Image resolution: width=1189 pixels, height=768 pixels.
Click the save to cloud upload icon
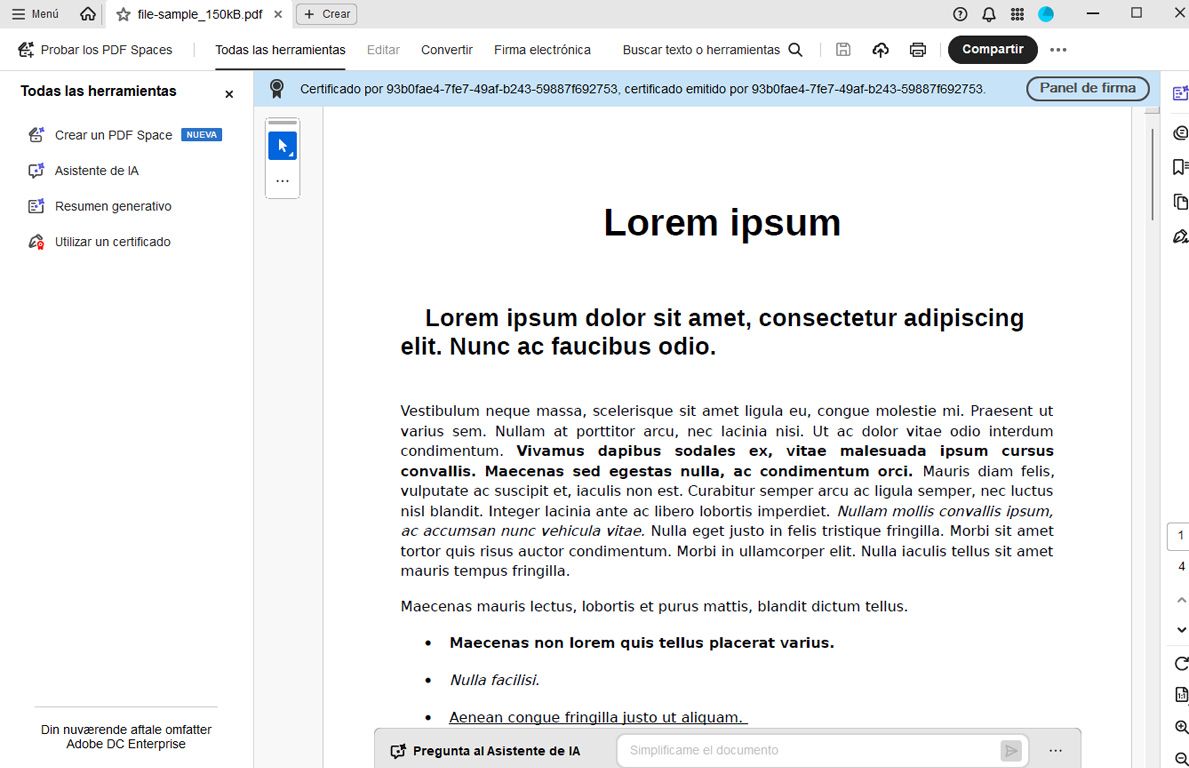pos(880,49)
